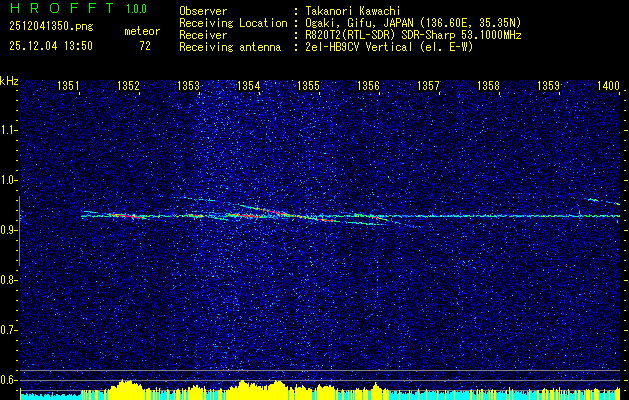The height and width of the screenshot is (400, 629).
Task: Click the date stamp 25.12.04 13:50
Action: tap(51, 46)
